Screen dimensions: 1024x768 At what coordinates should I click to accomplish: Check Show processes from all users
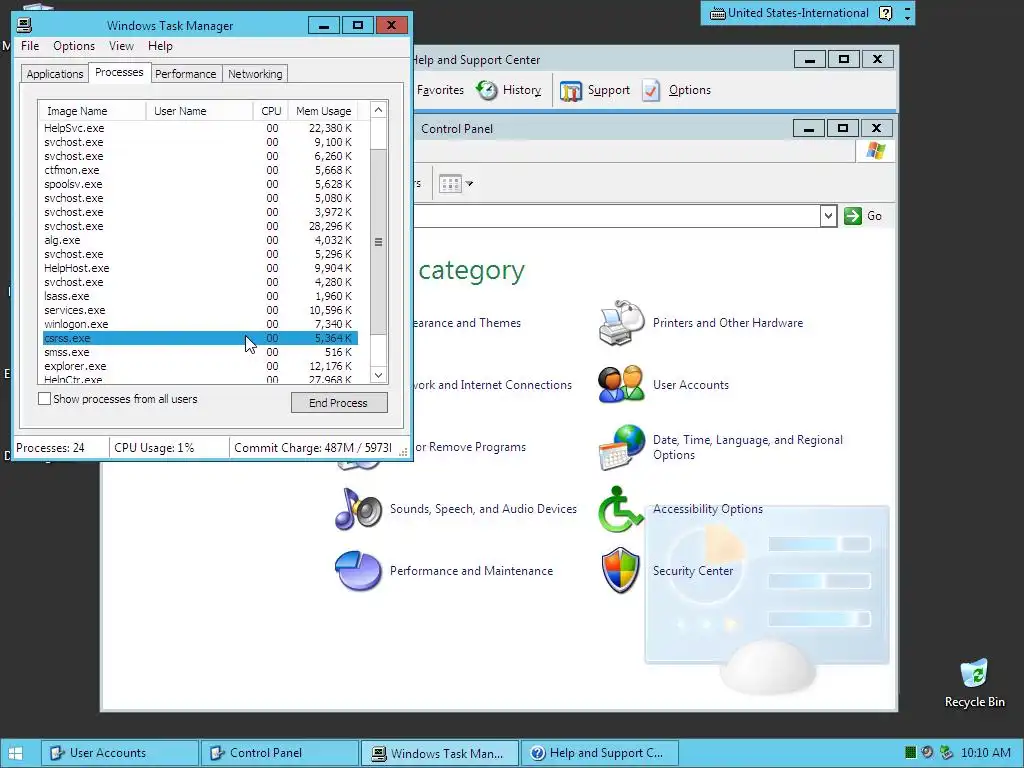click(44, 398)
